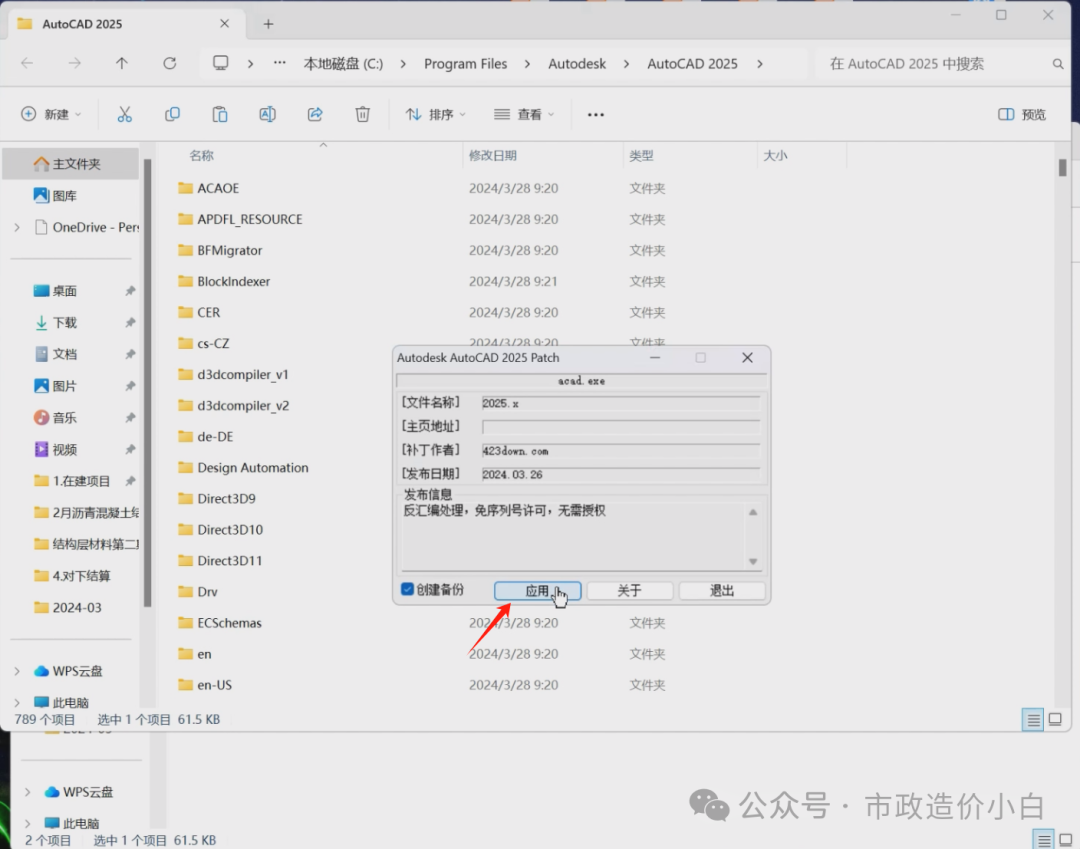Viewport: 1080px width, 849px height.
Task: Click the 退出 exit button
Action: pos(722,591)
